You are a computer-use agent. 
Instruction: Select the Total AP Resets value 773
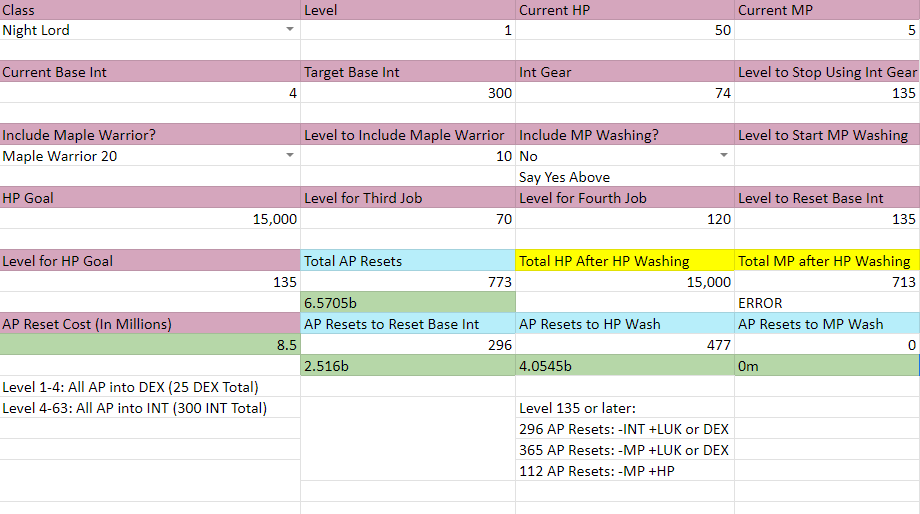[x=408, y=282]
